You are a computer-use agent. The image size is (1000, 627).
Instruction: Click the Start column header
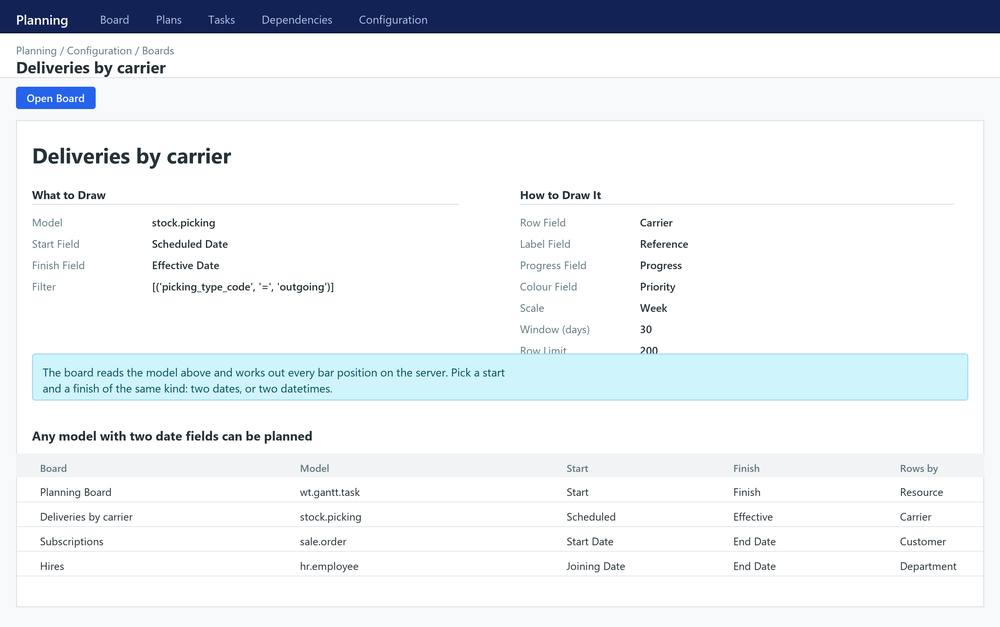(x=577, y=468)
